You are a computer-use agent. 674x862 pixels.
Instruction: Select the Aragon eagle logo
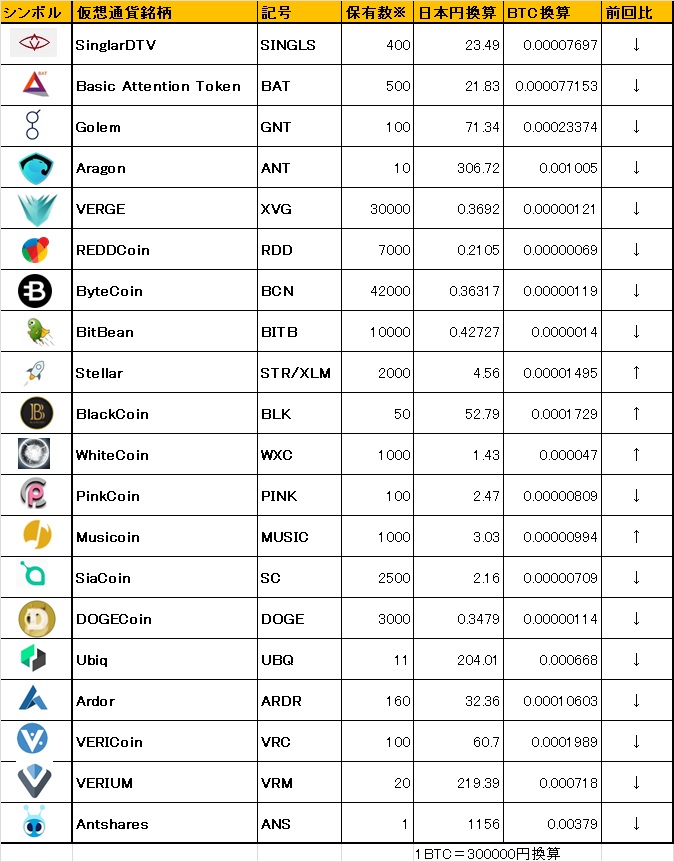(x=36, y=168)
